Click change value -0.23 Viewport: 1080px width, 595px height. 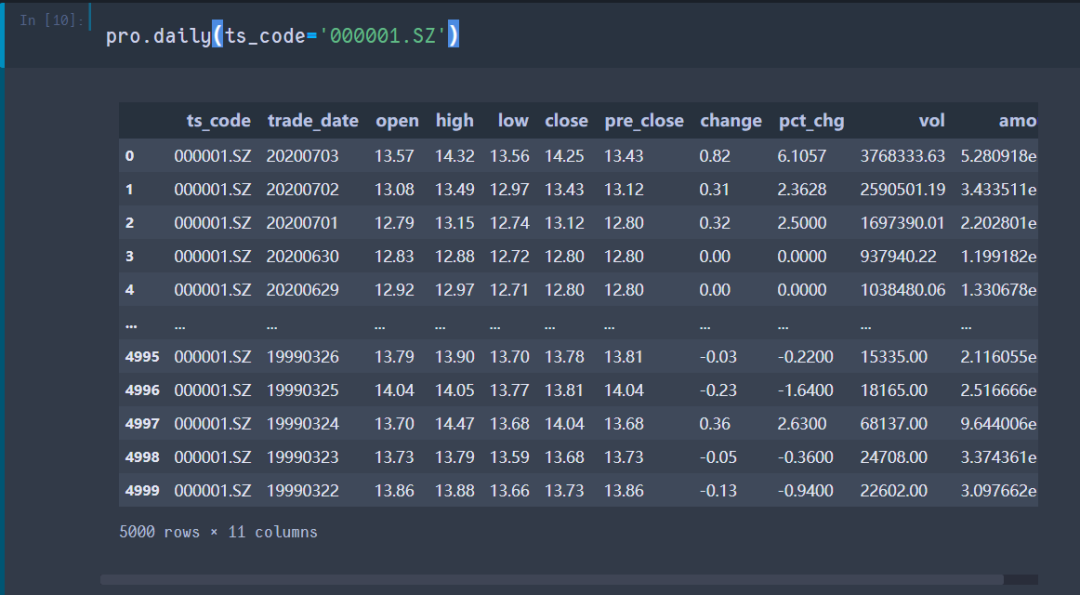point(718,390)
